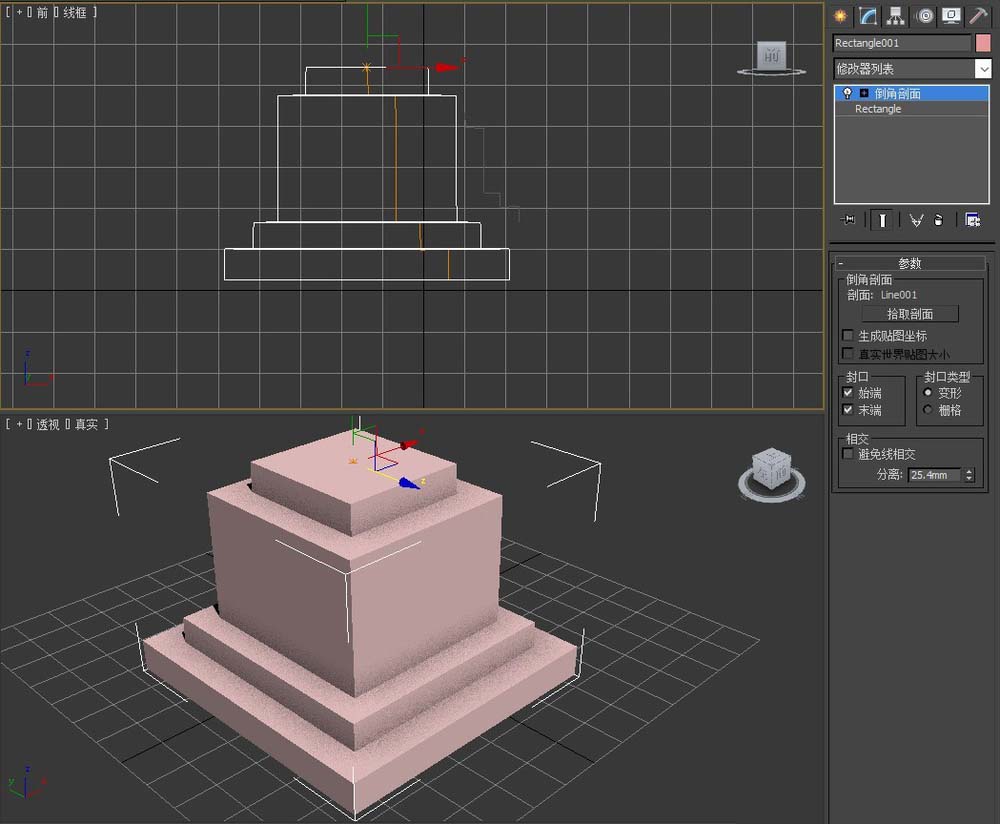Open the Create command panel tab
1000x824 pixels.
pos(841,16)
